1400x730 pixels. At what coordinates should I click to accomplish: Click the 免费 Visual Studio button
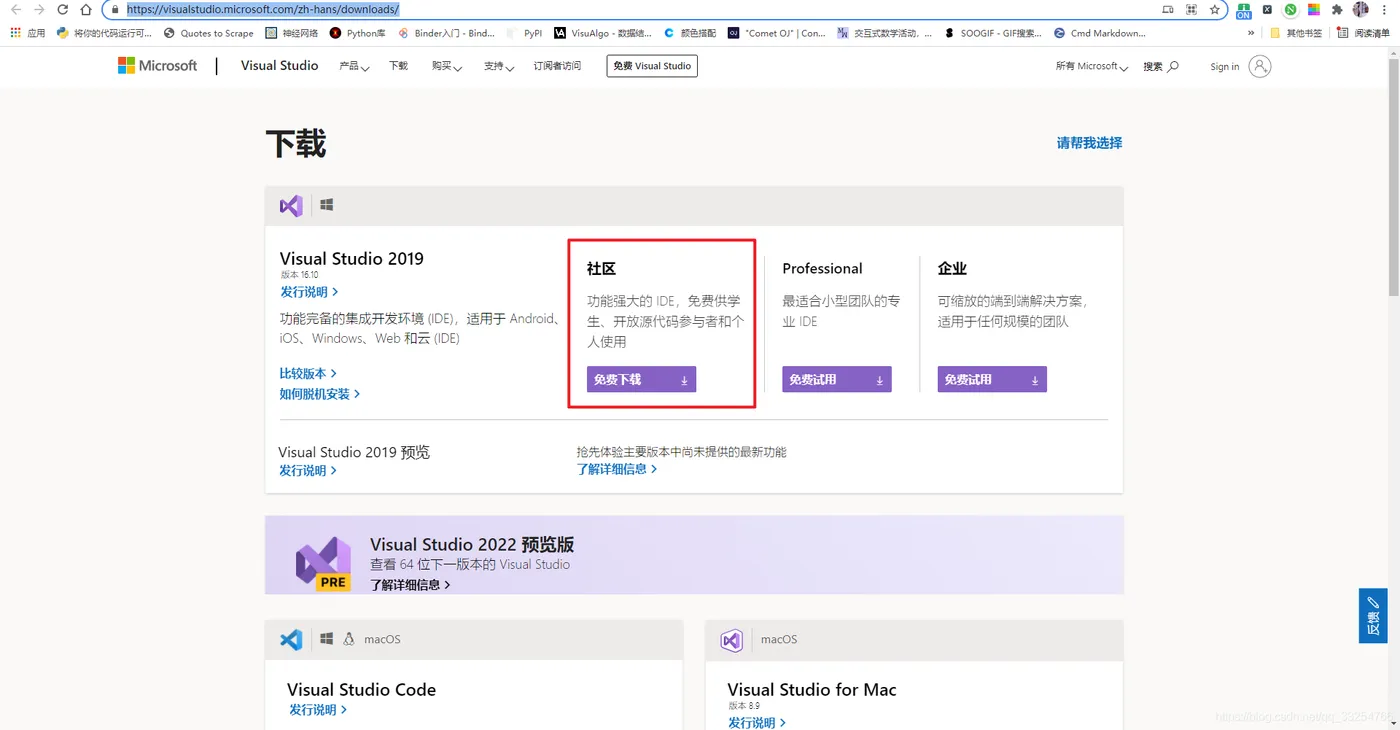click(x=652, y=66)
